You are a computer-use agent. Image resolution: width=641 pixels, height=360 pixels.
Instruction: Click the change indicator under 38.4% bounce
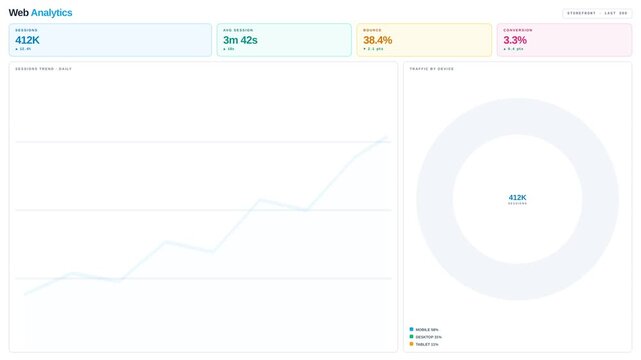point(373,49)
